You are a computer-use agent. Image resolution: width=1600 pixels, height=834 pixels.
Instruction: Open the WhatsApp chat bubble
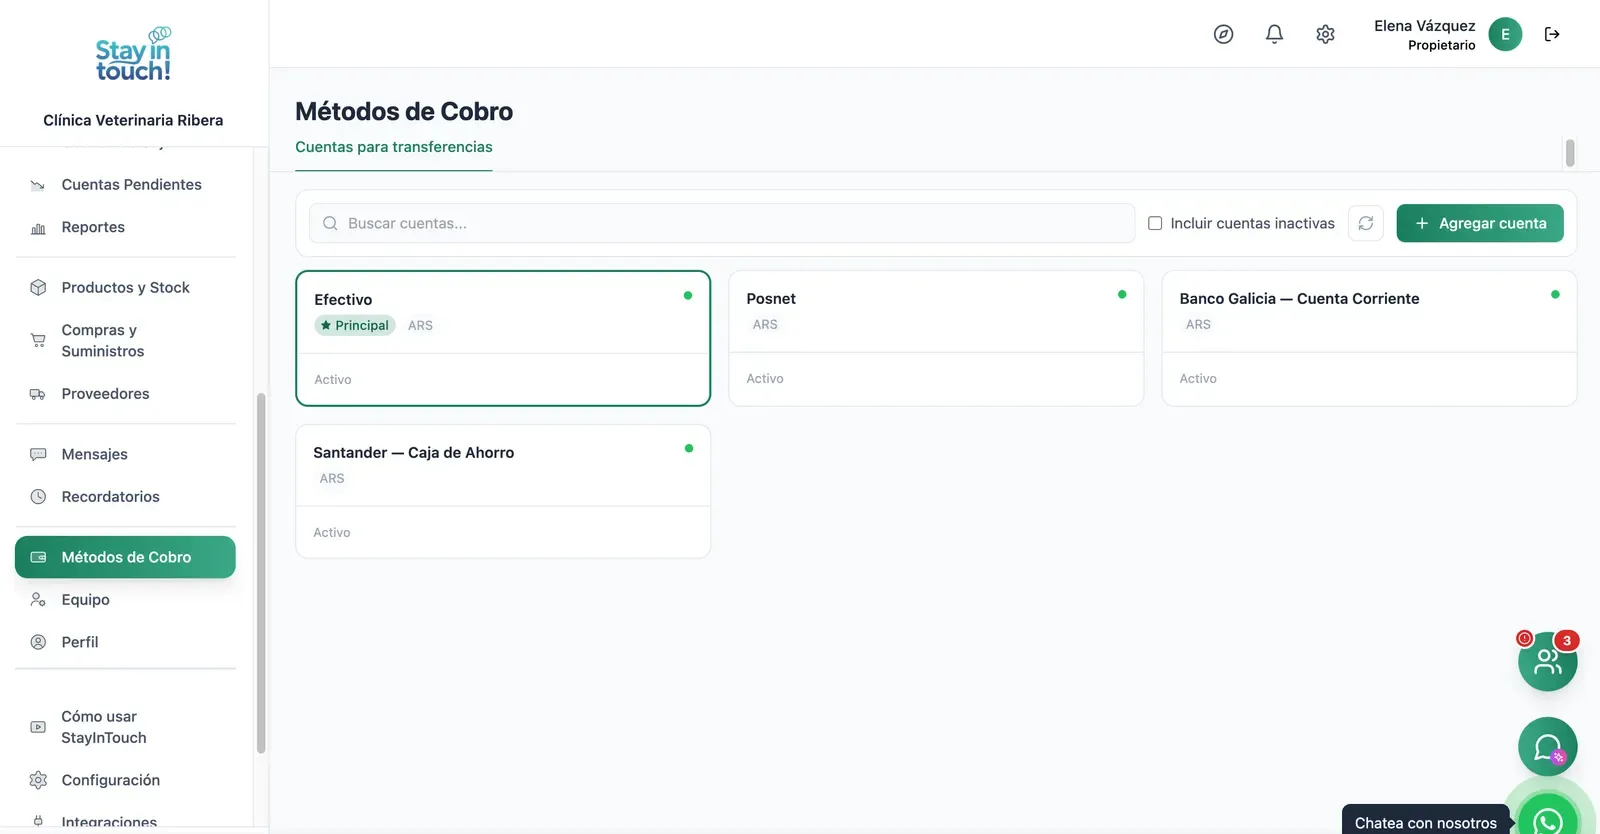(x=1548, y=818)
